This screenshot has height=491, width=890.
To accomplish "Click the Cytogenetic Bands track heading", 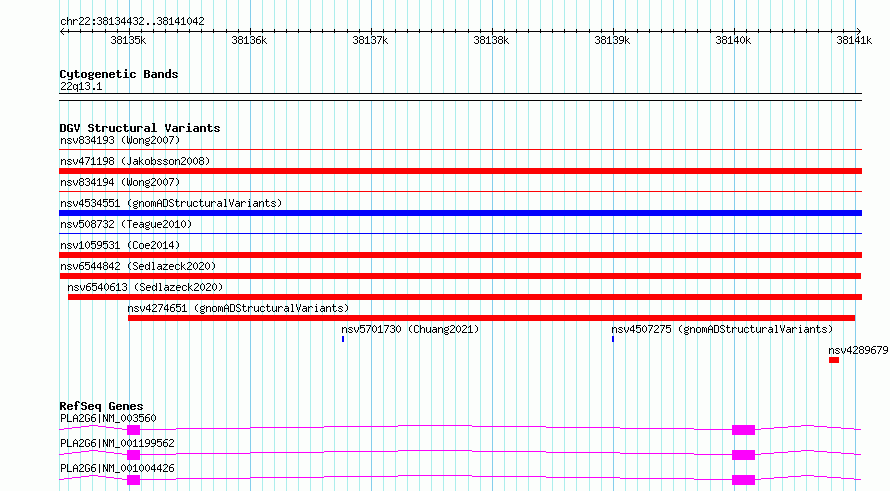I will pos(119,74).
